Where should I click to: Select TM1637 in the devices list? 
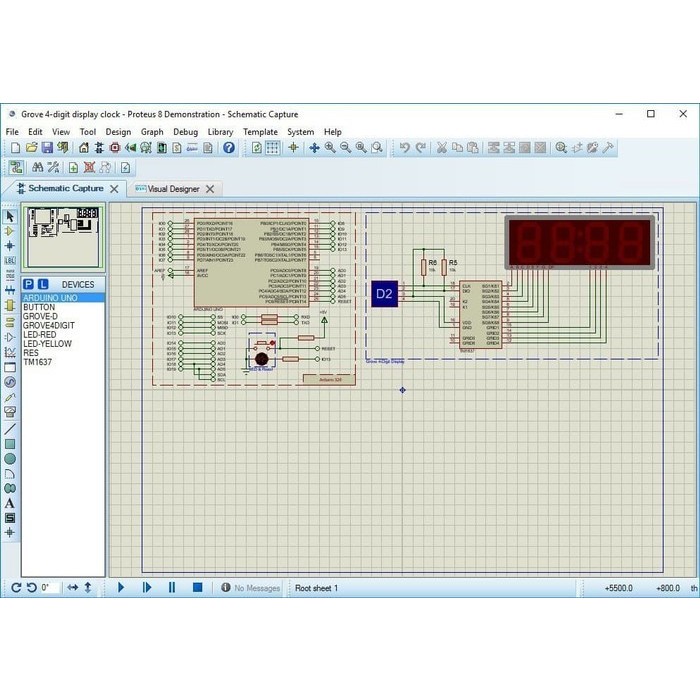[63, 362]
